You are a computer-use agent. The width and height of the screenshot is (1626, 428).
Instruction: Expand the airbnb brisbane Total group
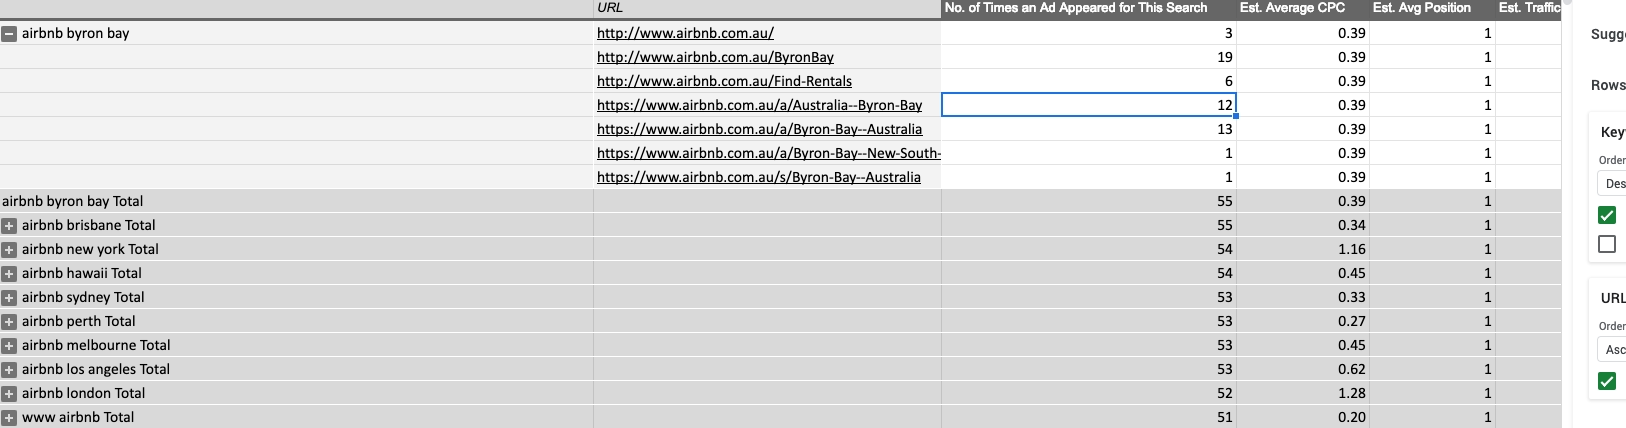click(9, 225)
